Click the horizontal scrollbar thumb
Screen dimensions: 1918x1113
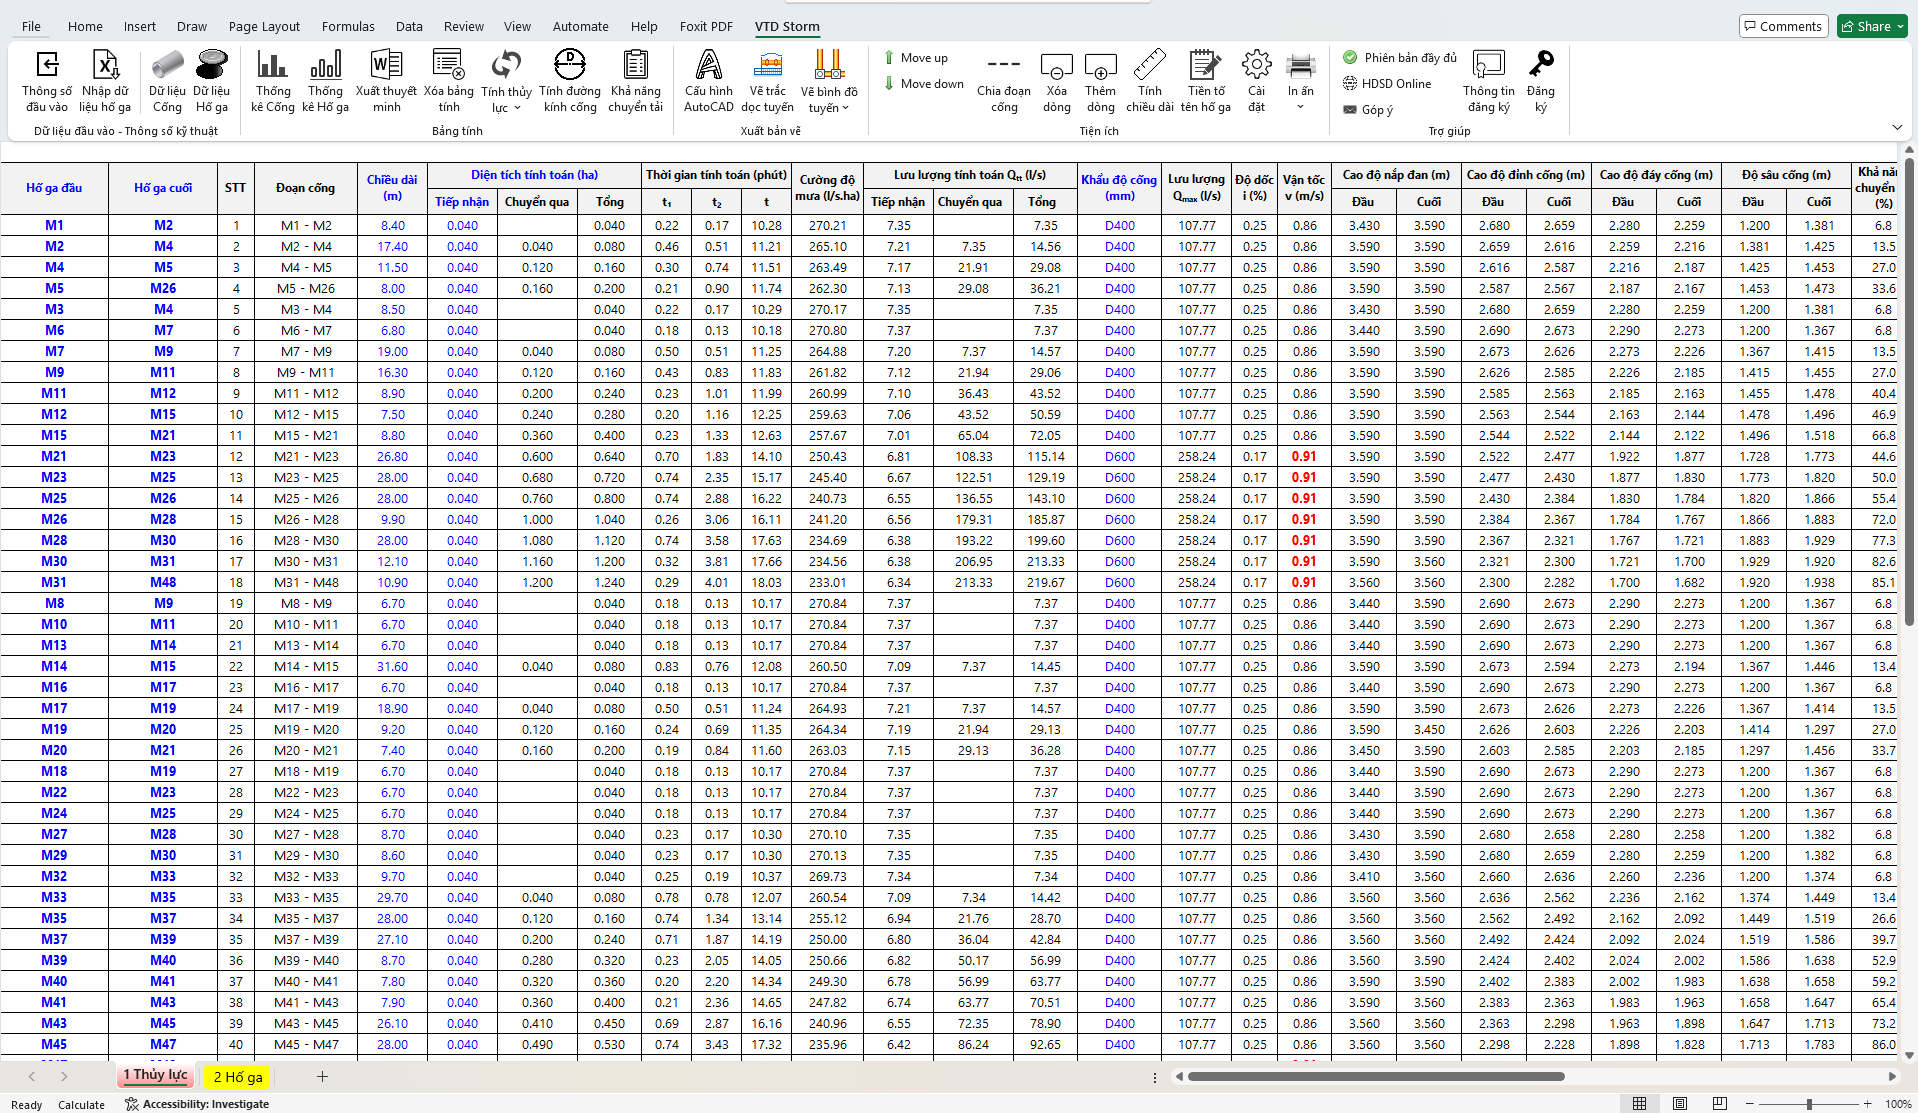click(x=1375, y=1077)
